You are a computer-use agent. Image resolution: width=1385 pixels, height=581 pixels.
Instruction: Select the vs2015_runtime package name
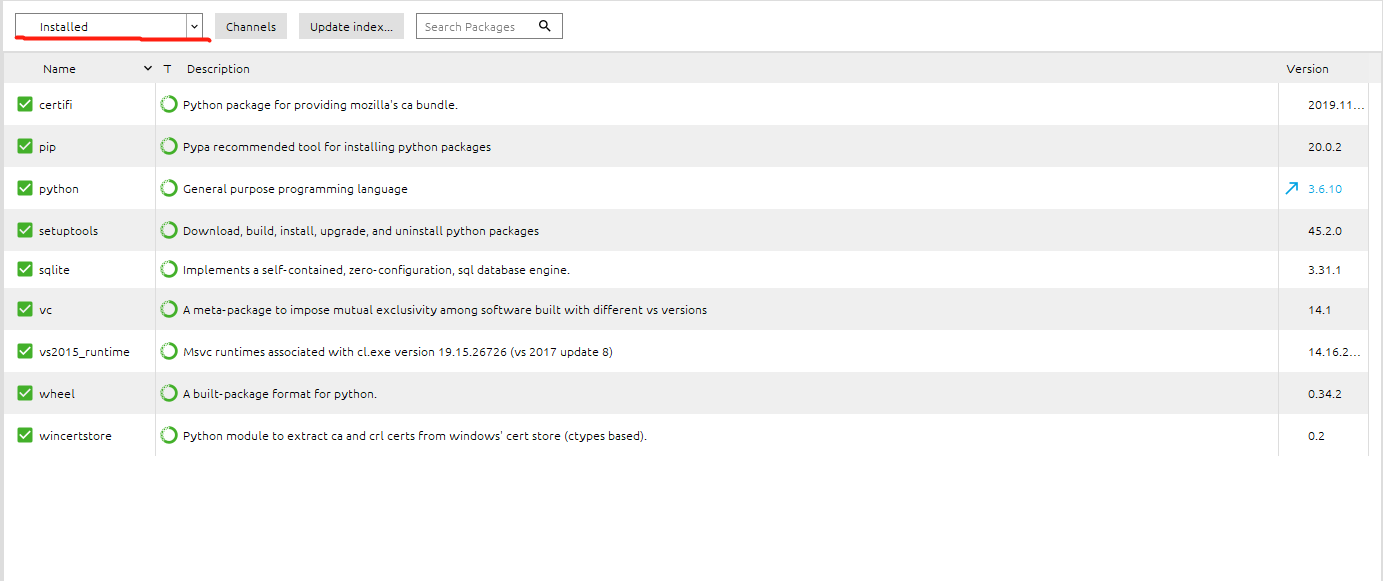[84, 352]
